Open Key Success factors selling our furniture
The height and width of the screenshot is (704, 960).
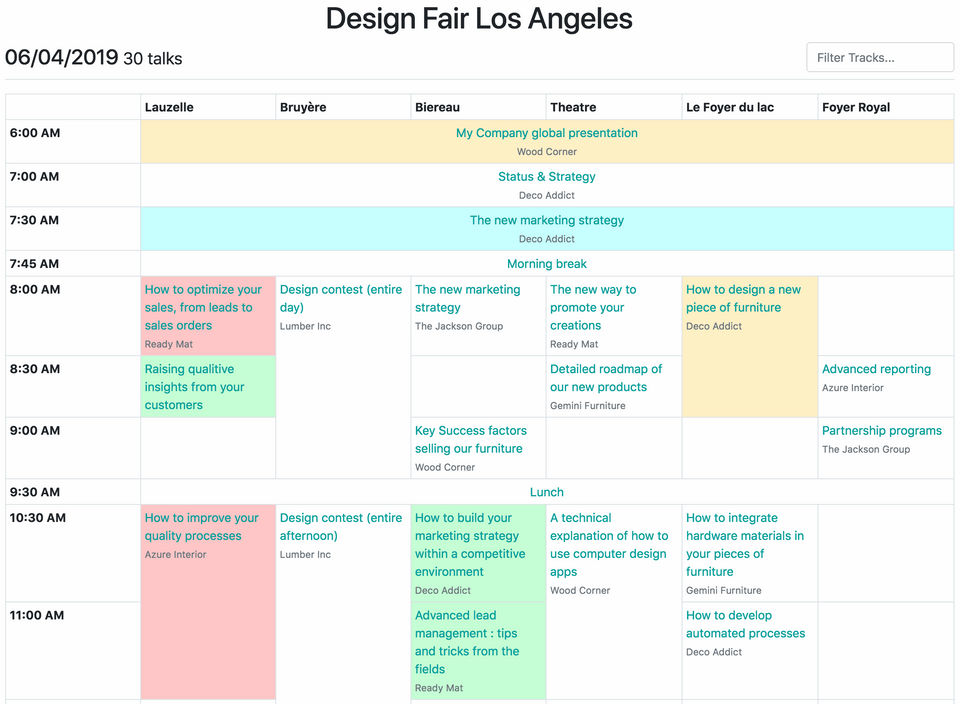point(470,439)
